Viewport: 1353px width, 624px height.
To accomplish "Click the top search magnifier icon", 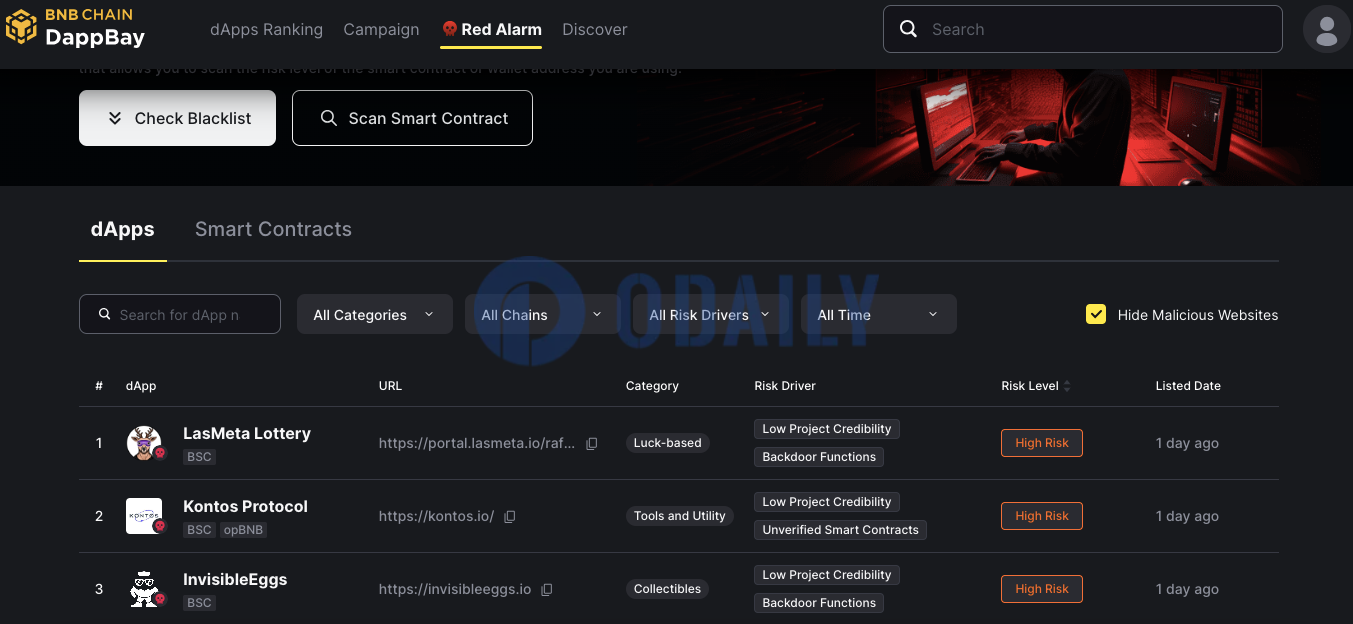I will pos(908,29).
